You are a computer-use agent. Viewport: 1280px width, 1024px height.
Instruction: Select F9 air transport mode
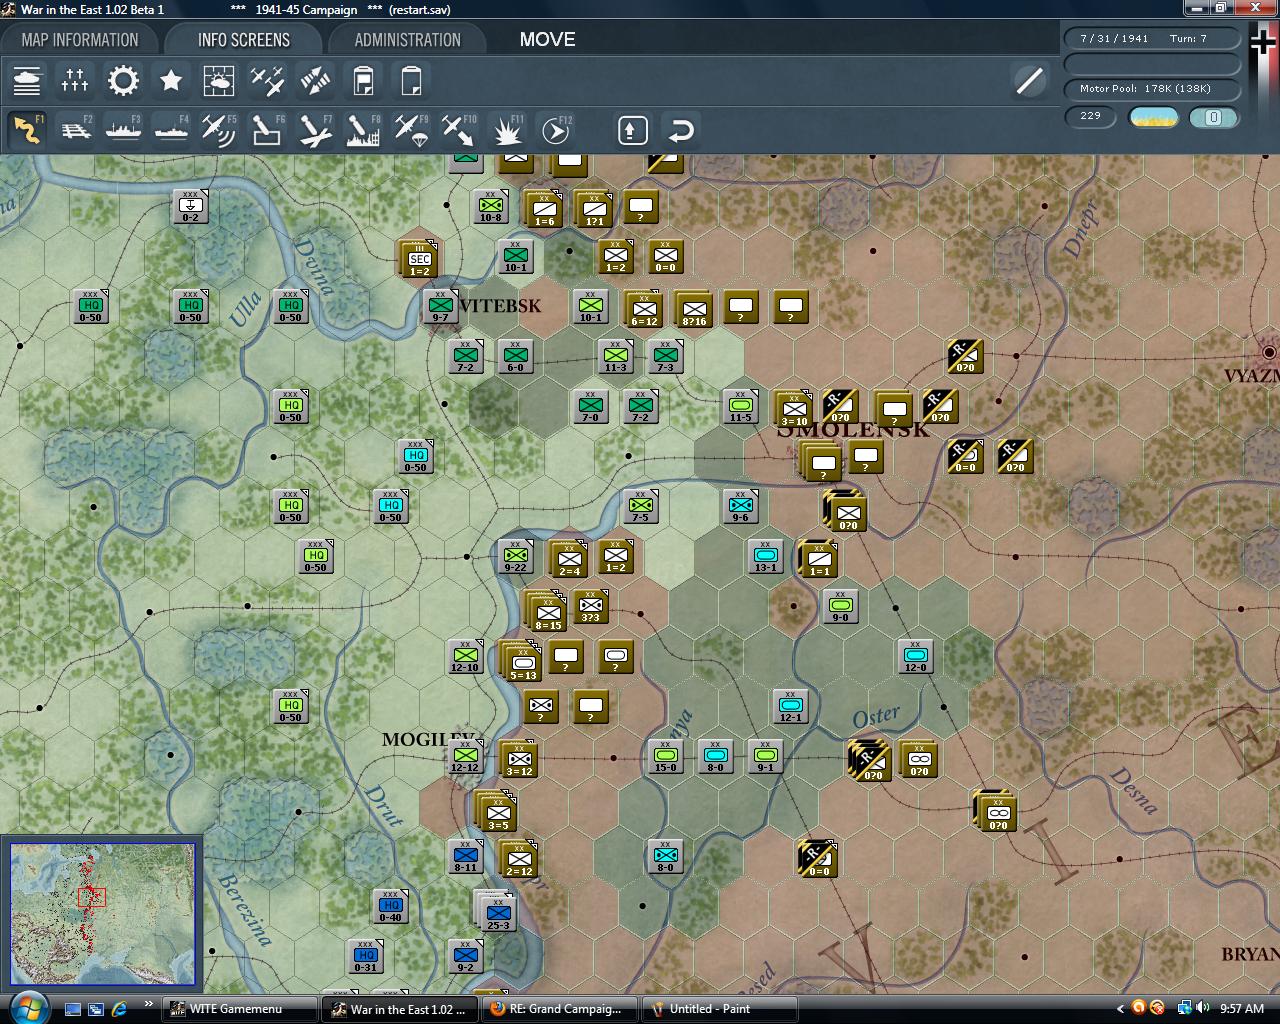coord(411,130)
